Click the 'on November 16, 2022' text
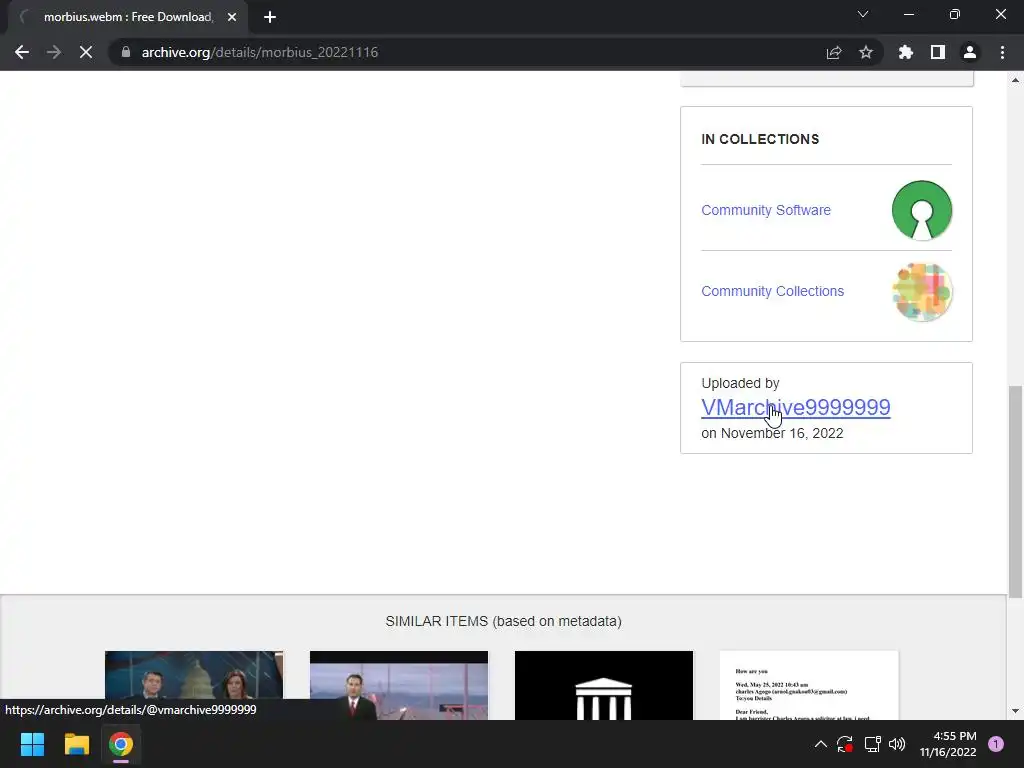This screenshot has height=768, width=1024. pos(773,433)
